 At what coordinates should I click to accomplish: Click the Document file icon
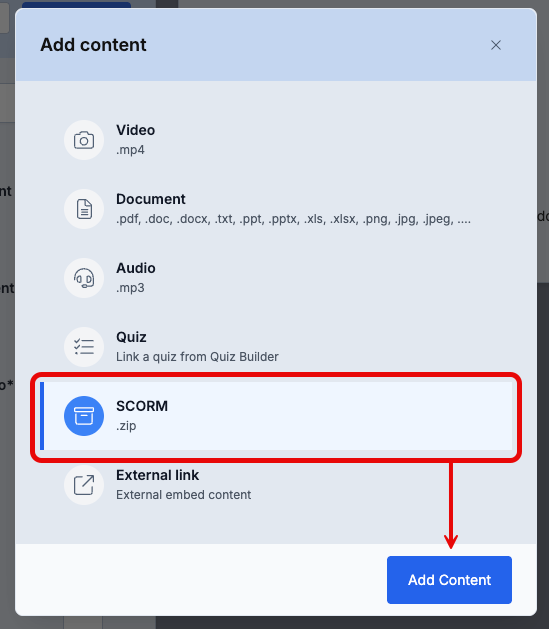click(x=84, y=209)
